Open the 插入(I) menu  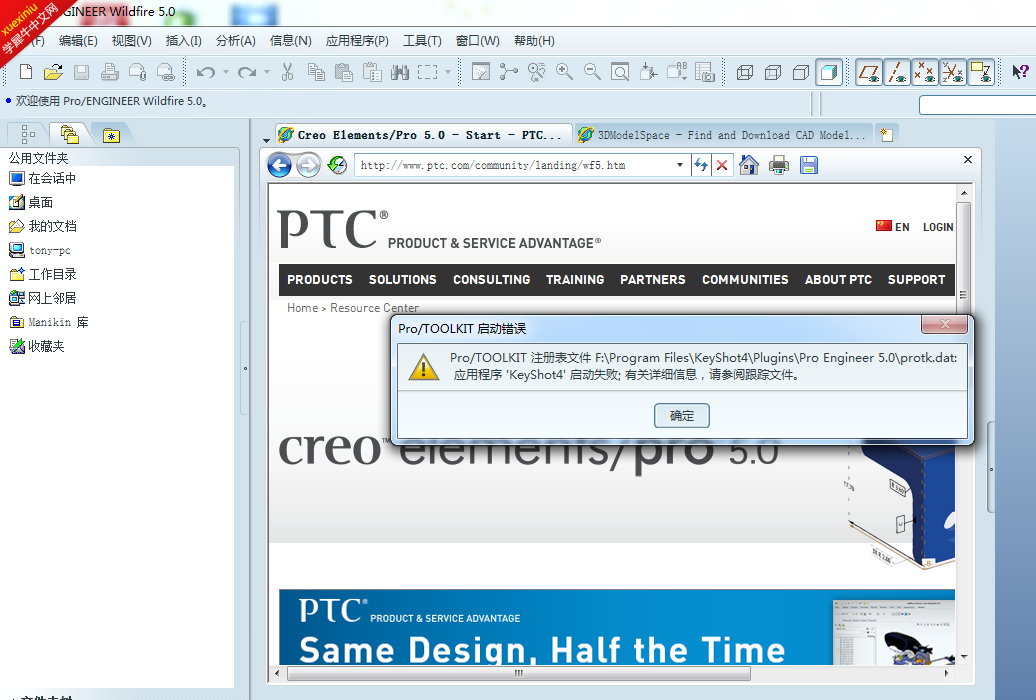pos(184,41)
